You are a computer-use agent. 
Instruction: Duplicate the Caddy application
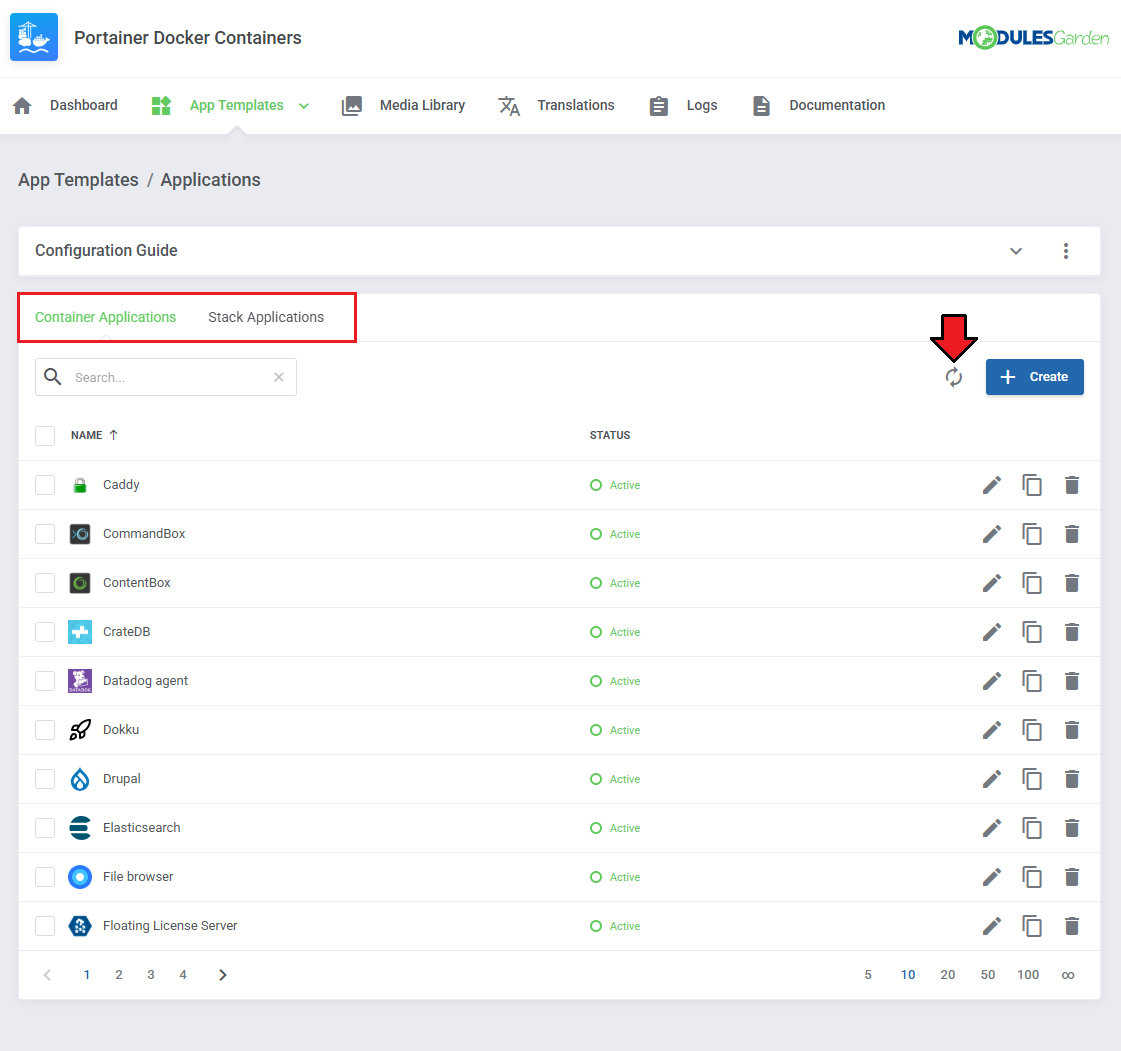tap(1032, 485)
